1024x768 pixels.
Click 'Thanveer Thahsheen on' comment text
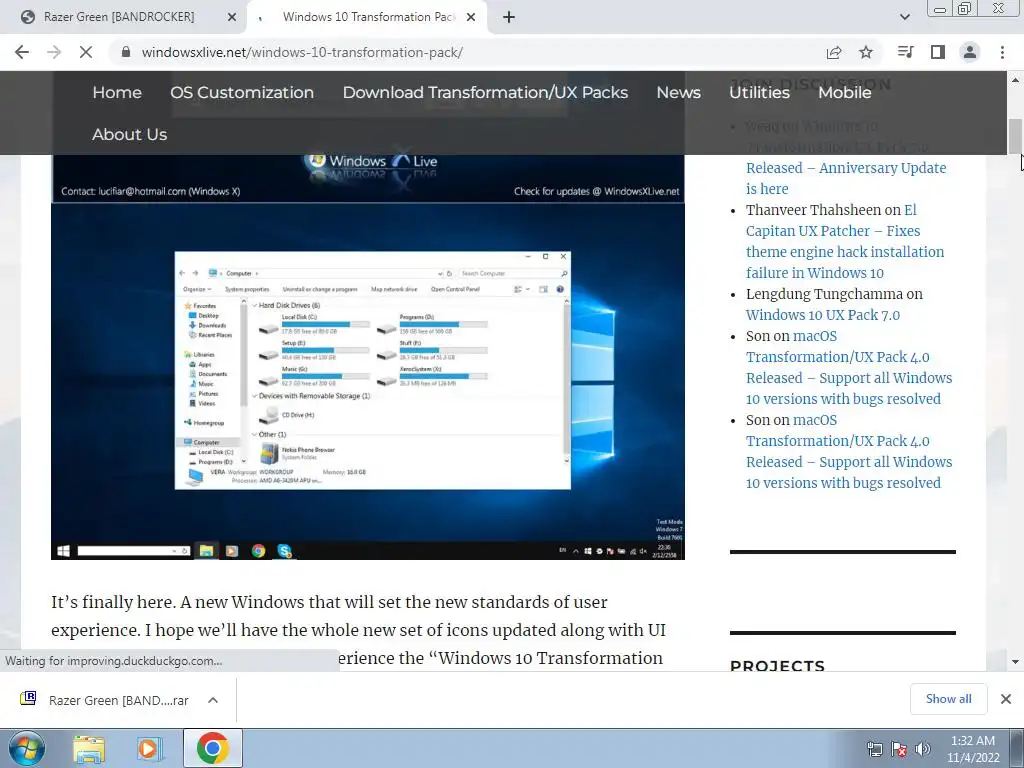[824, 210]
